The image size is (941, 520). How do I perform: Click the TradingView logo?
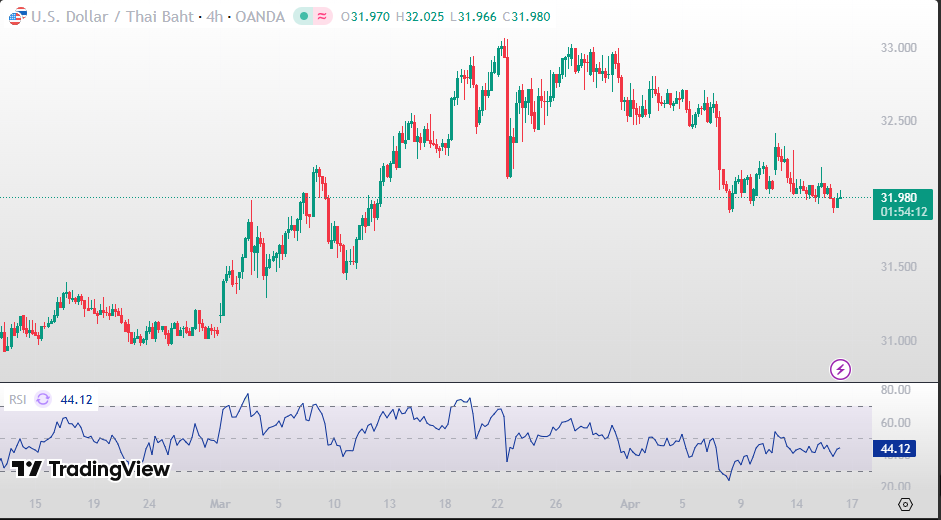91,469
